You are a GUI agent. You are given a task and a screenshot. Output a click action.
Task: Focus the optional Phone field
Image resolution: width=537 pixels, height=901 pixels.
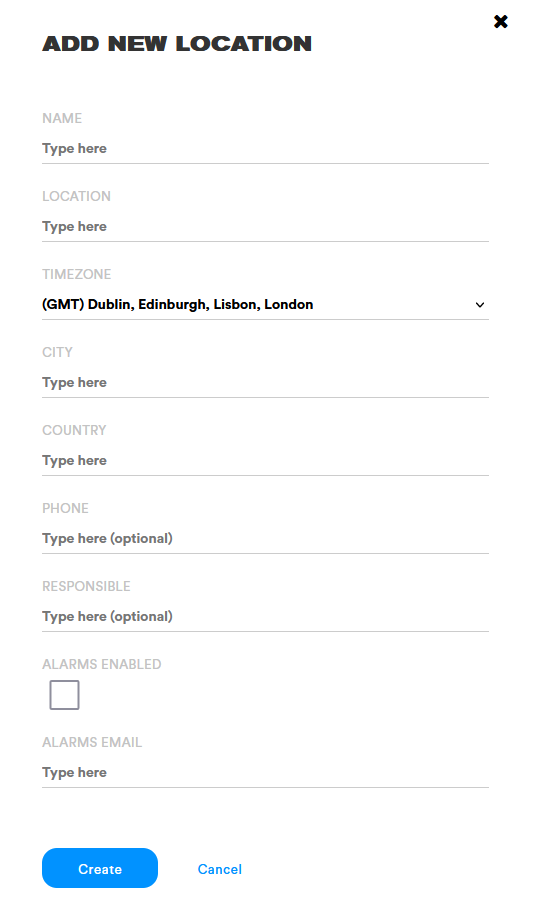pos(265,539)
